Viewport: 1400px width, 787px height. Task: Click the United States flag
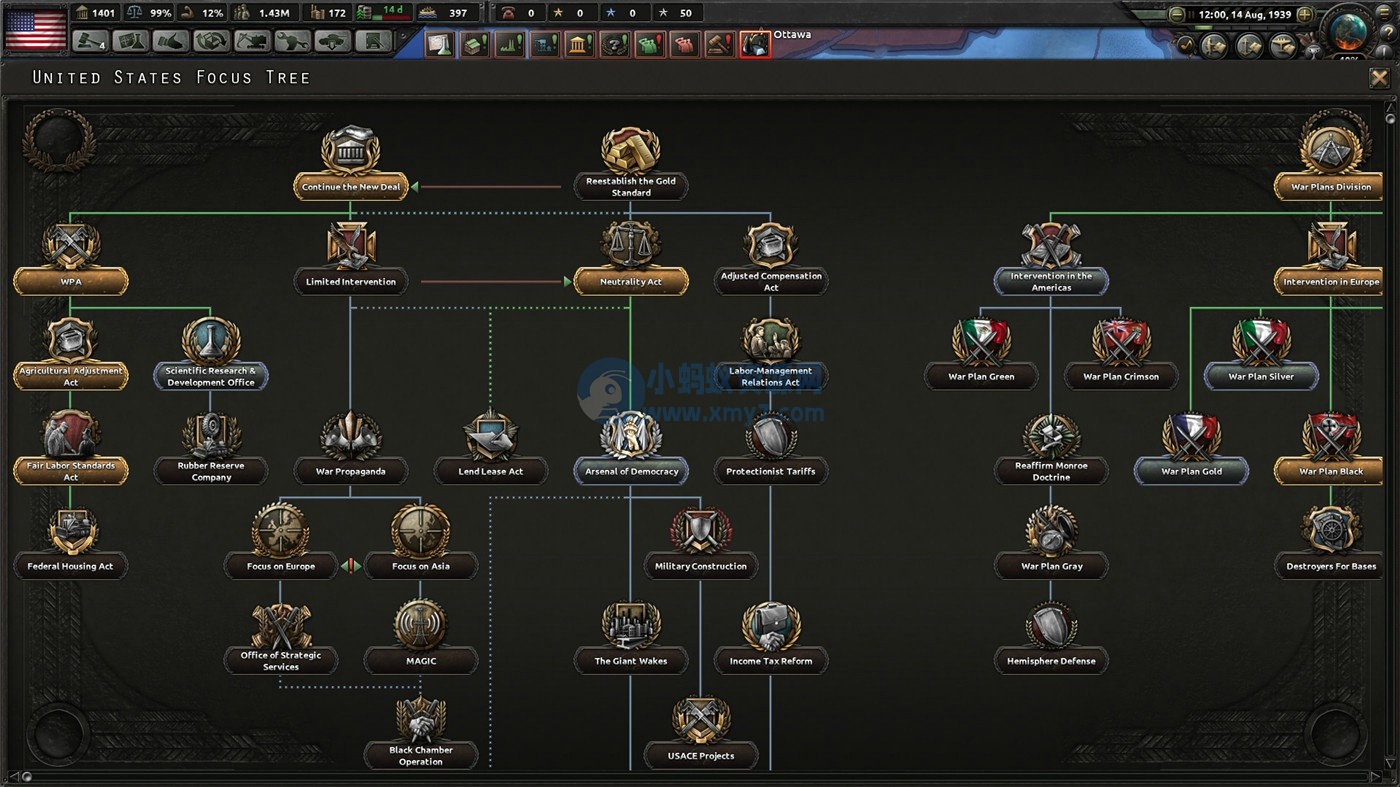[35, 28]
